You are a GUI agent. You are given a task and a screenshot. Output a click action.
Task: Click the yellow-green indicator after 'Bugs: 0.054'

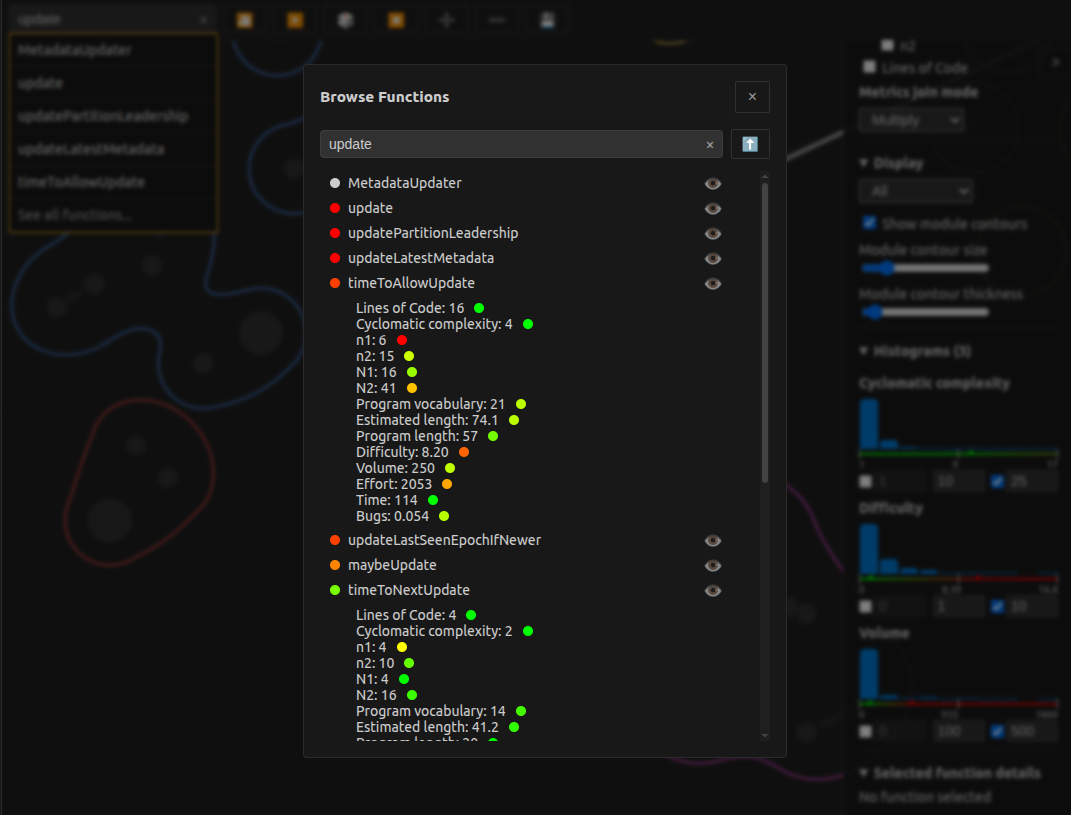[444, 516]
